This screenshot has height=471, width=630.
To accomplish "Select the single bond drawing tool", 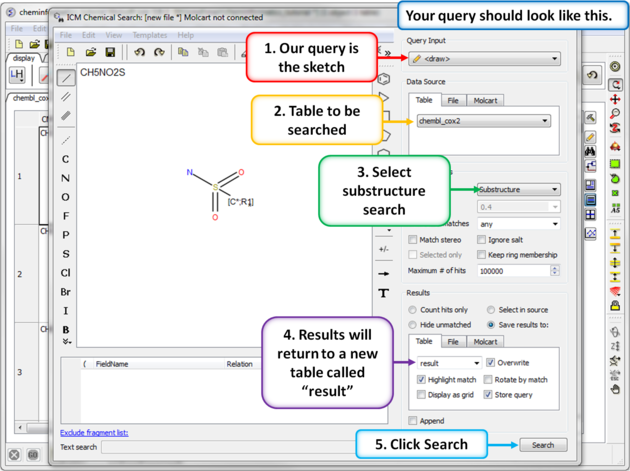I will tap(66, 77).
